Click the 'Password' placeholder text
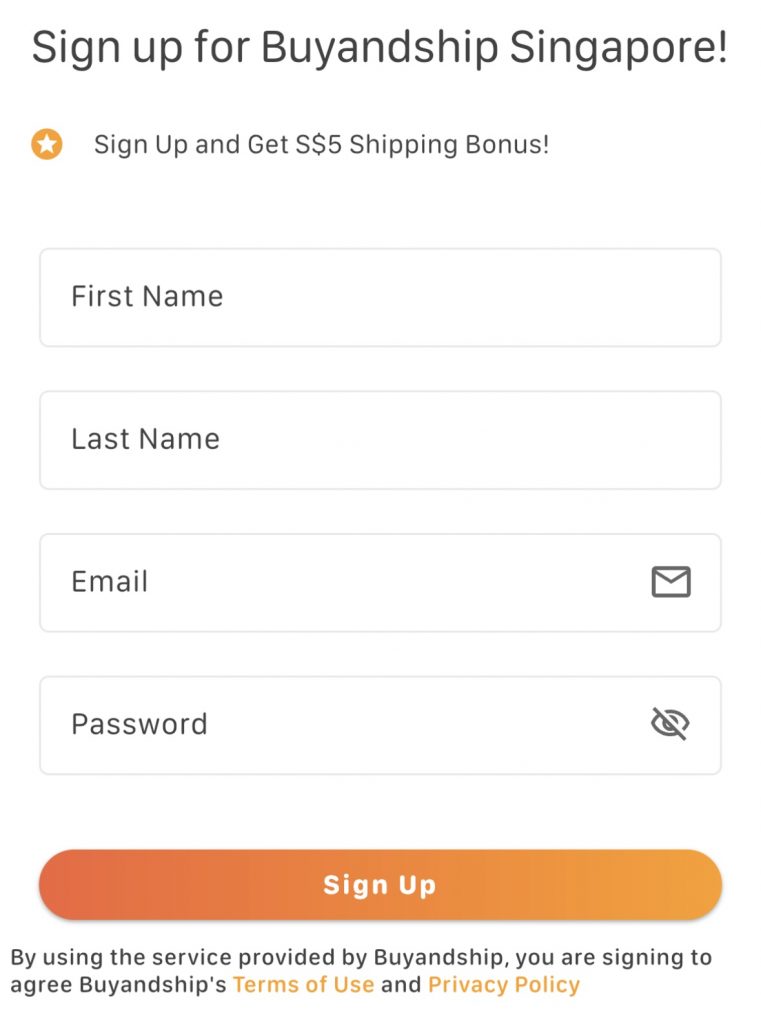761x1024 pixels. pos(139,724)
